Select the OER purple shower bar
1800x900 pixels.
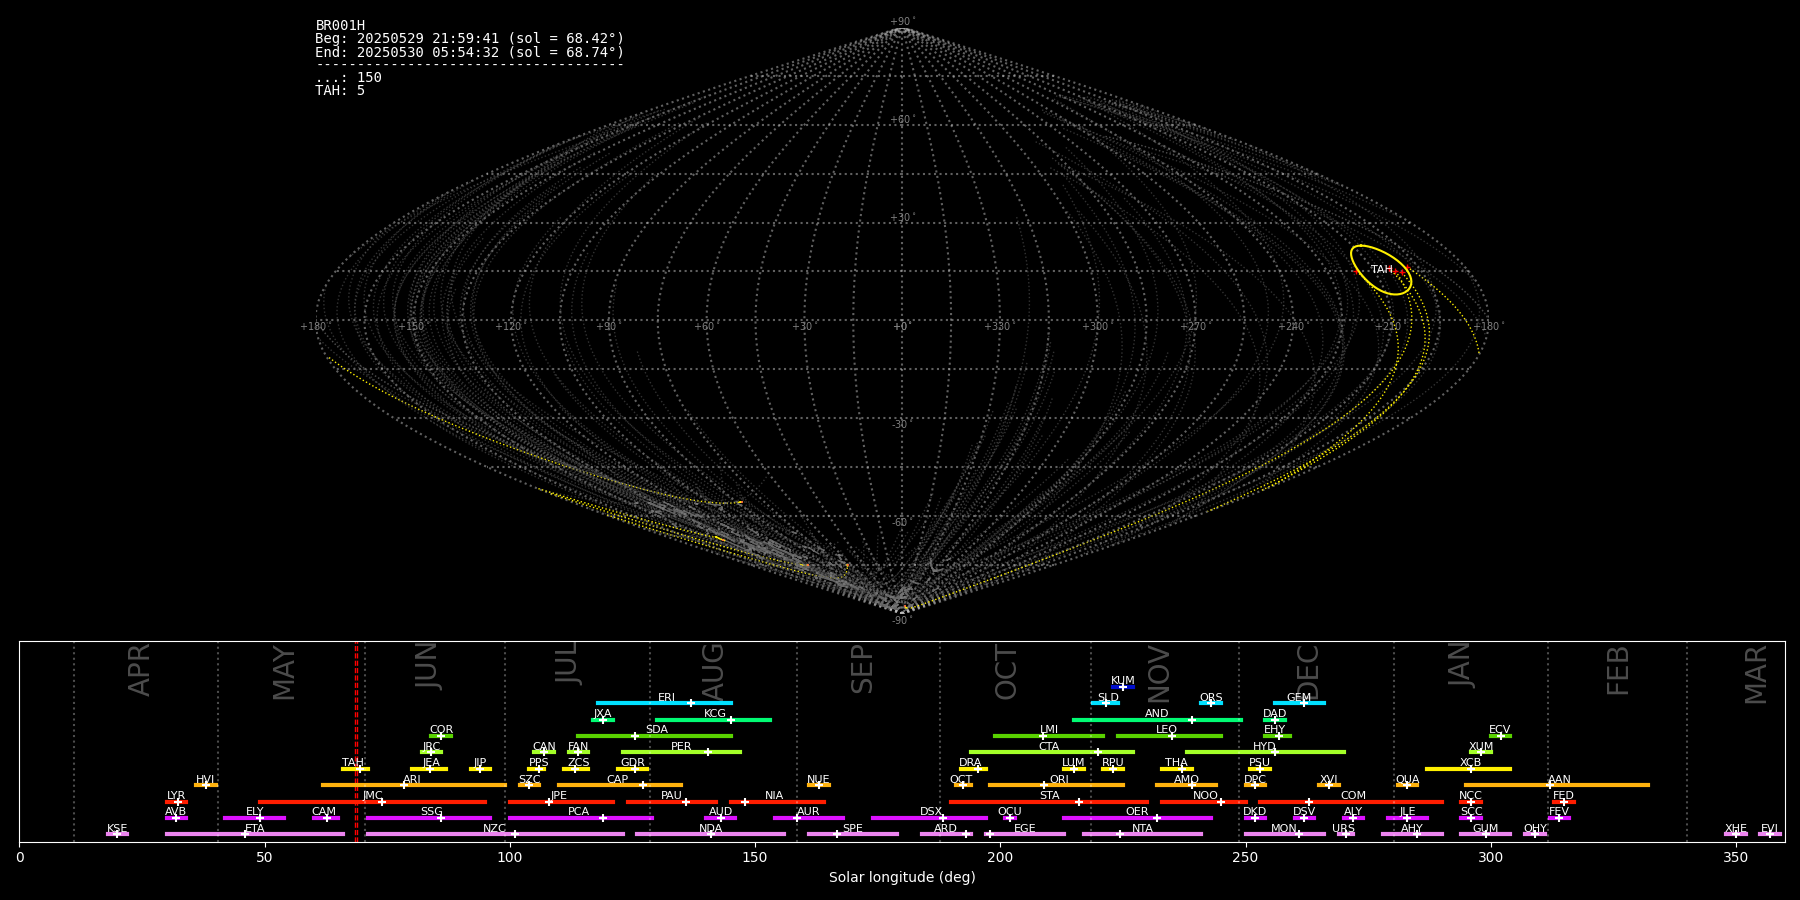tap(1137, 818)
